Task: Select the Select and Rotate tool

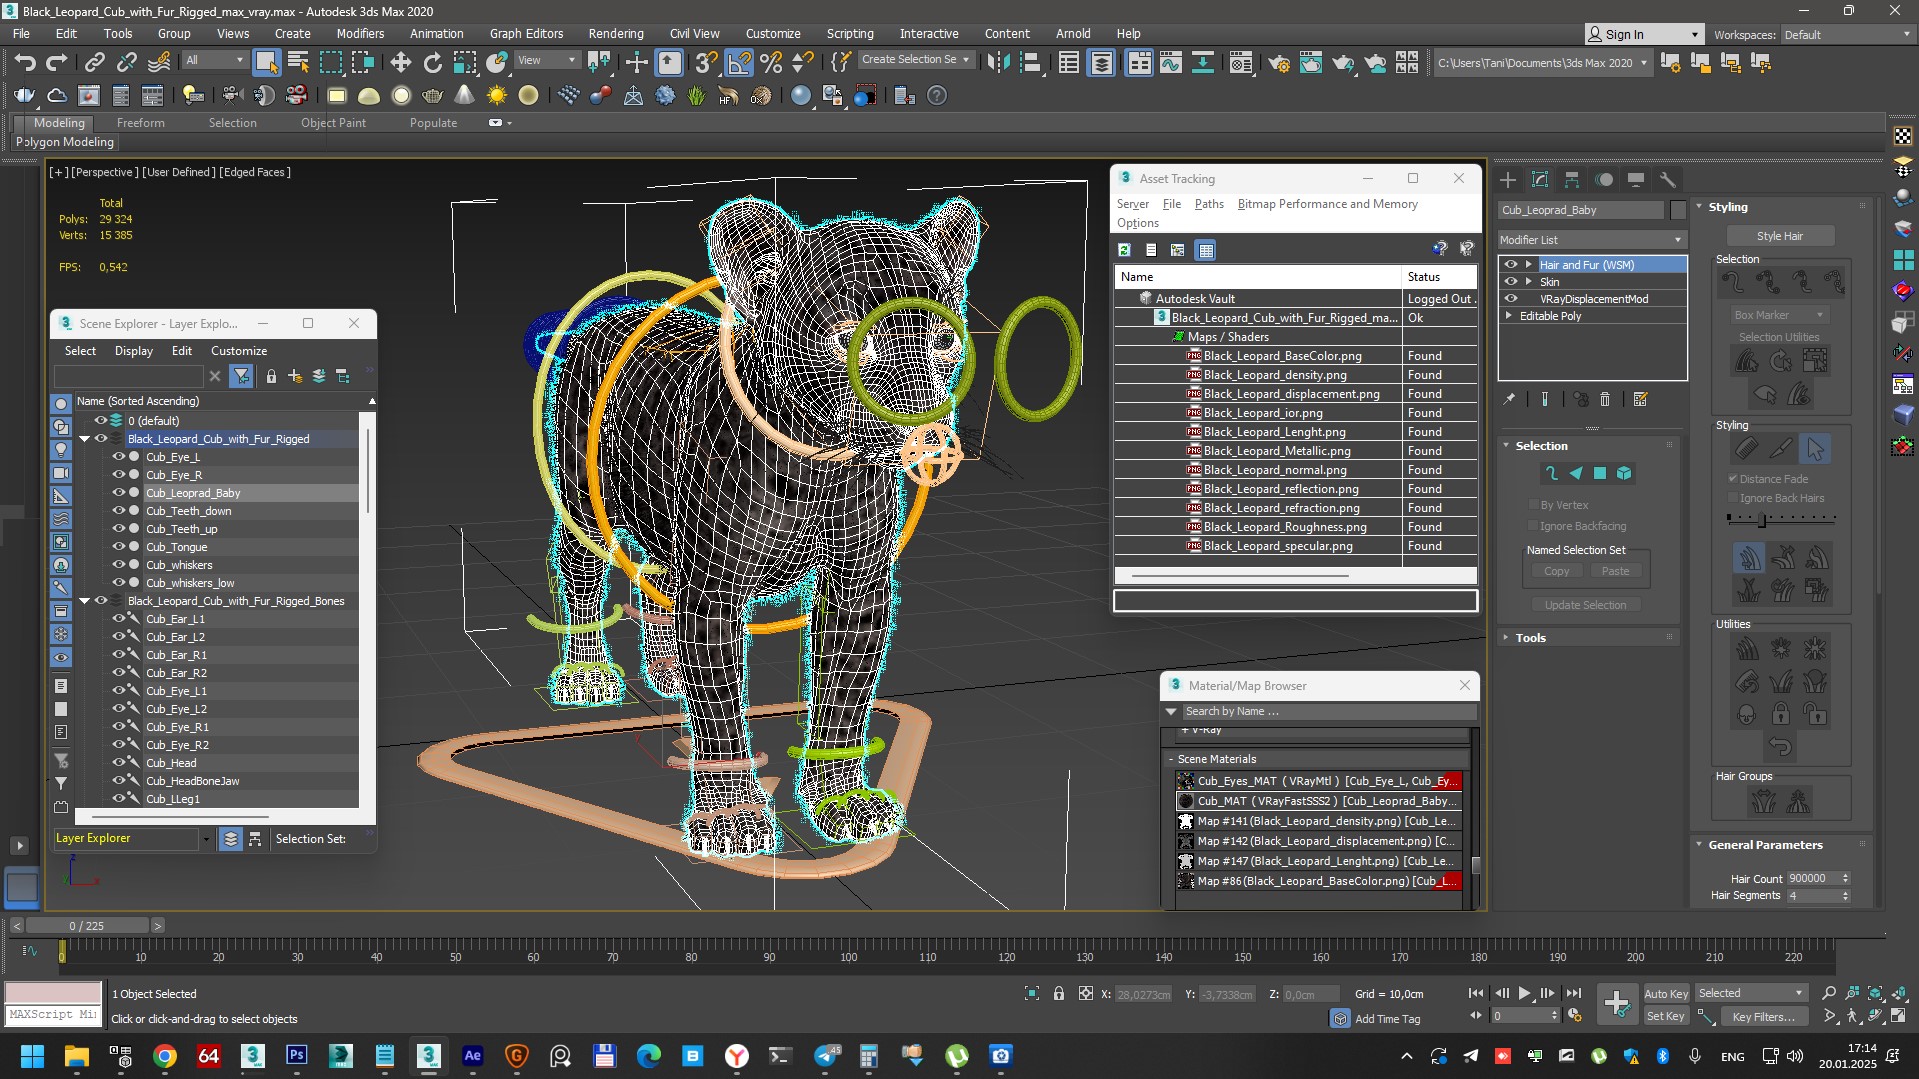Action: [x=432, y=63]
